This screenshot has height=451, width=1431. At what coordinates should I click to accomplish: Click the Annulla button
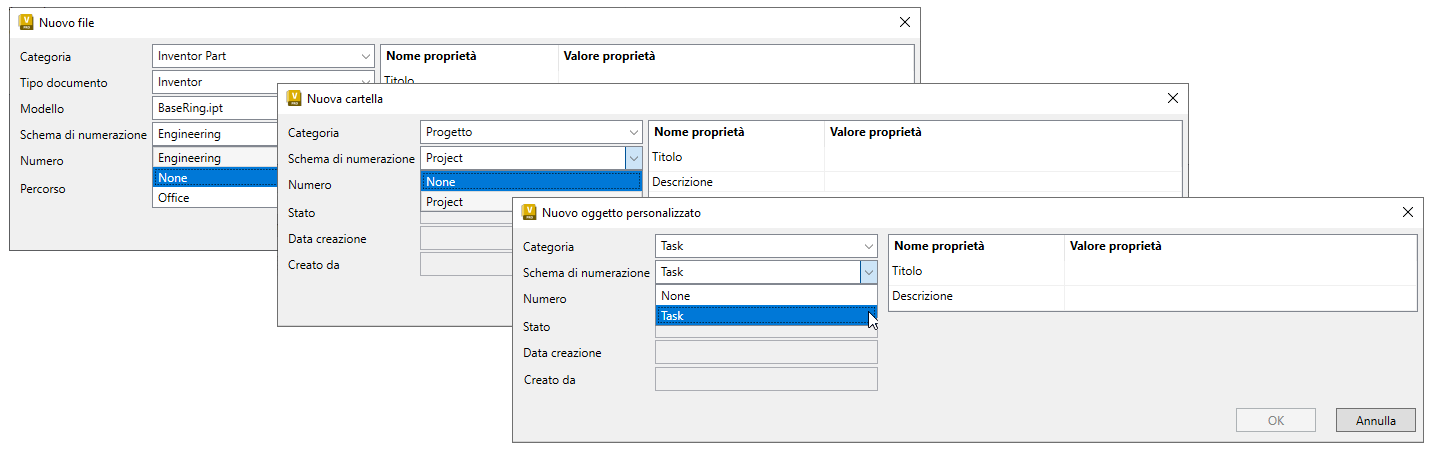[x=1375, y=421]
